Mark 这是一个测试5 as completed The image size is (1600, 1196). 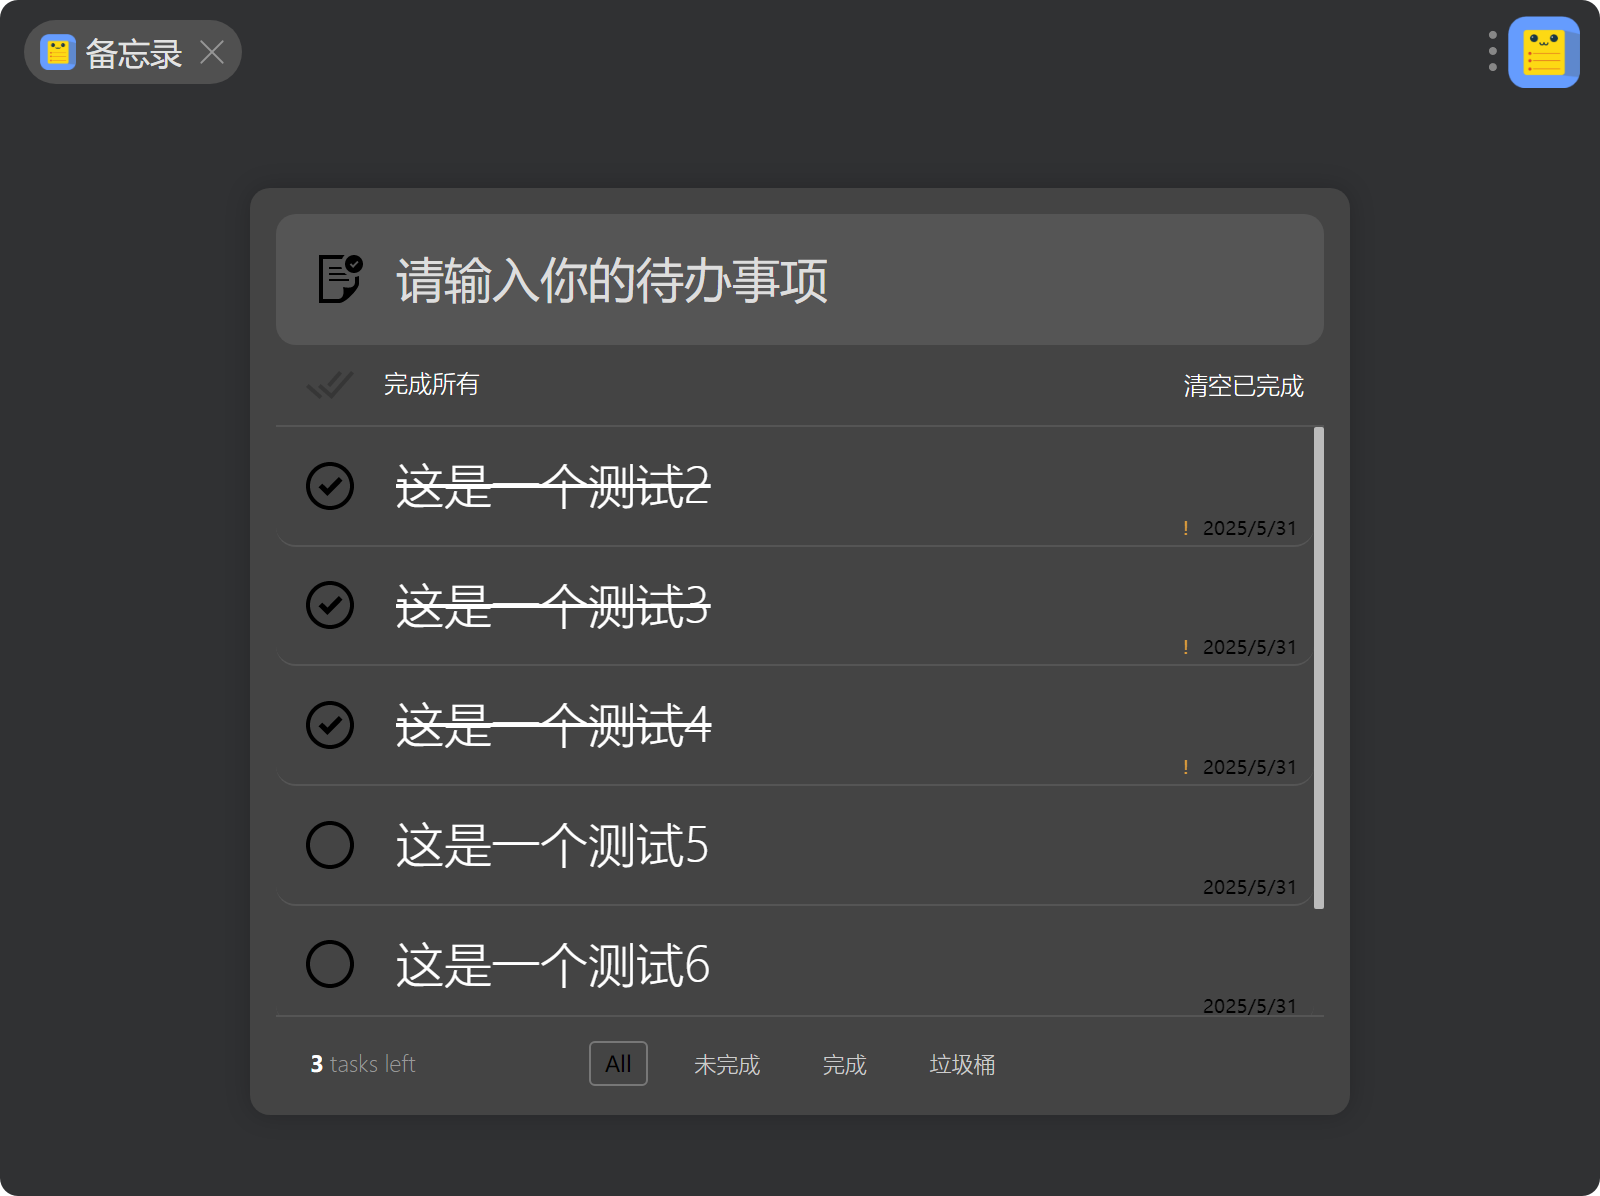coord(330,845)
